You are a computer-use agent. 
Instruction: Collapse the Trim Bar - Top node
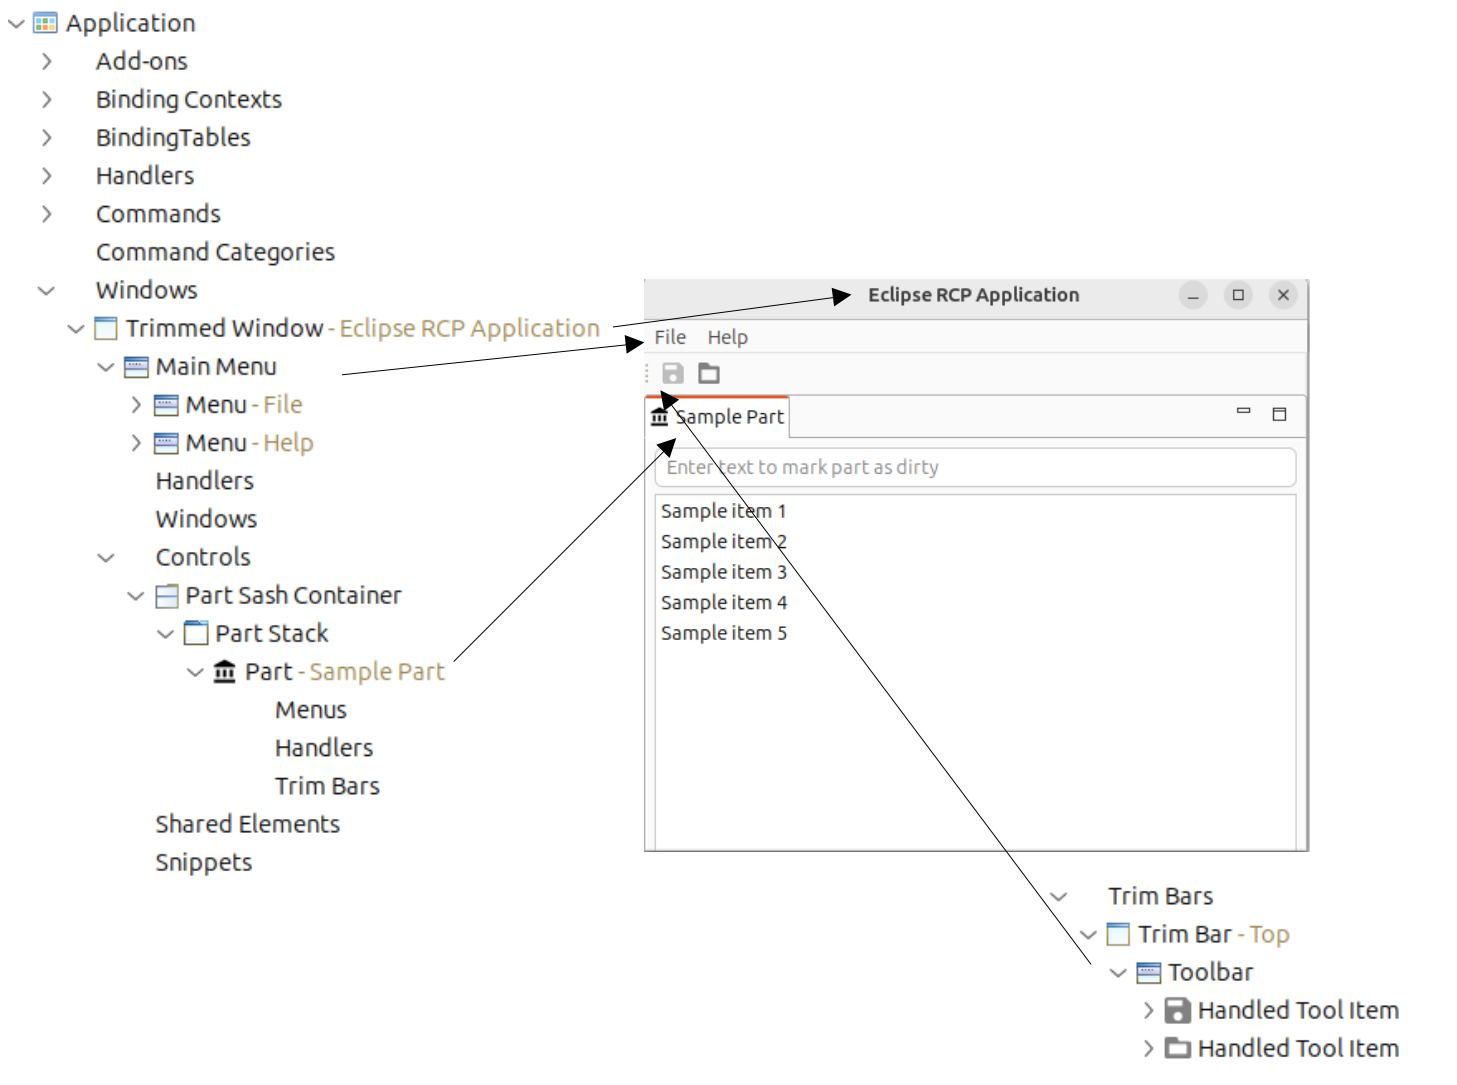click(x=1089, y=935)
